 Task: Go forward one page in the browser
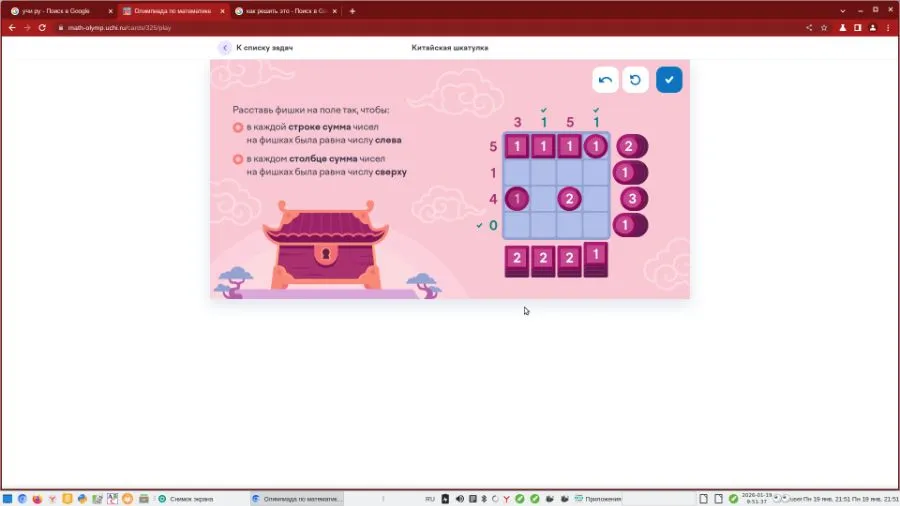(27, 28)
